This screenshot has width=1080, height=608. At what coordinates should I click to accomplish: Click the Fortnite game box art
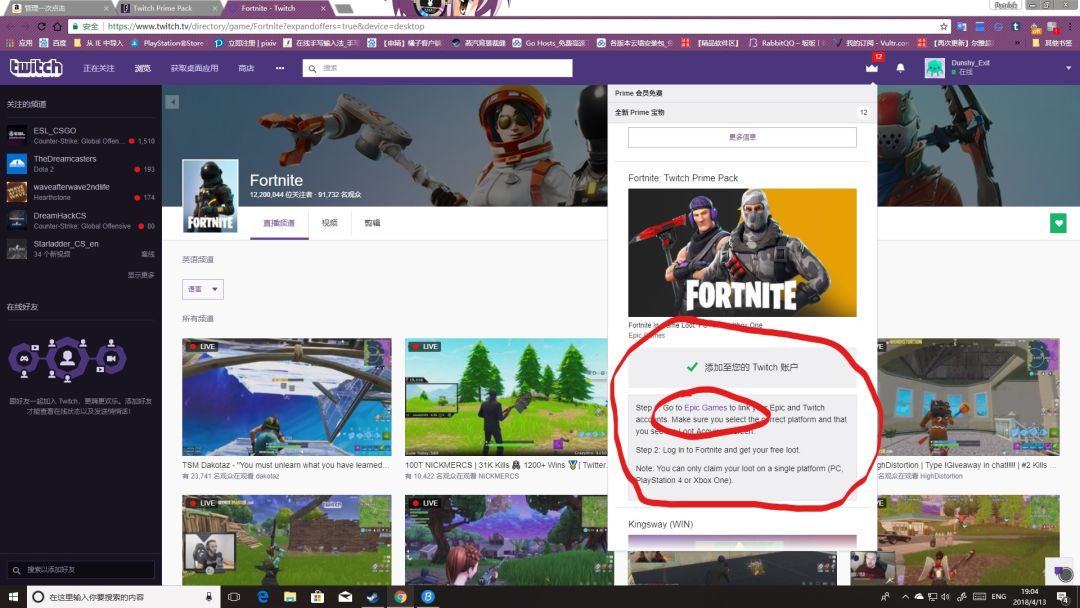coord(210,196)
